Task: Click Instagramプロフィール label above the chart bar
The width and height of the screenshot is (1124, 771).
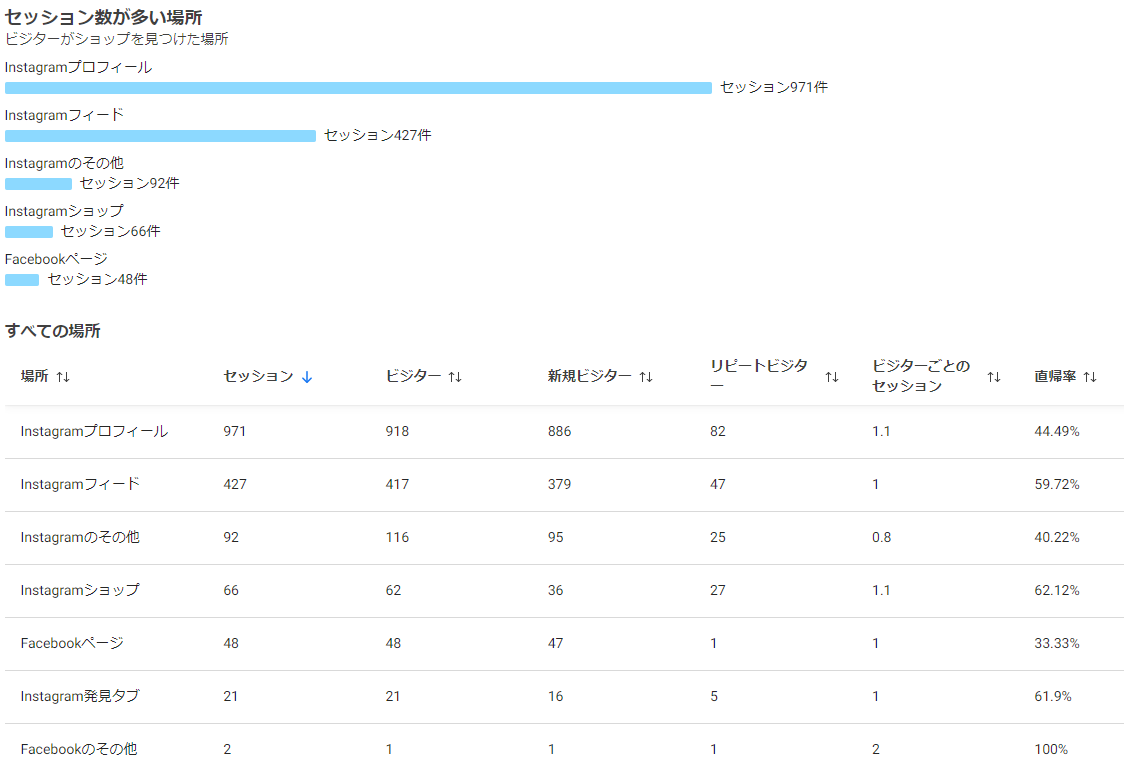Action: pyautogui.click(x=78, y=67)
